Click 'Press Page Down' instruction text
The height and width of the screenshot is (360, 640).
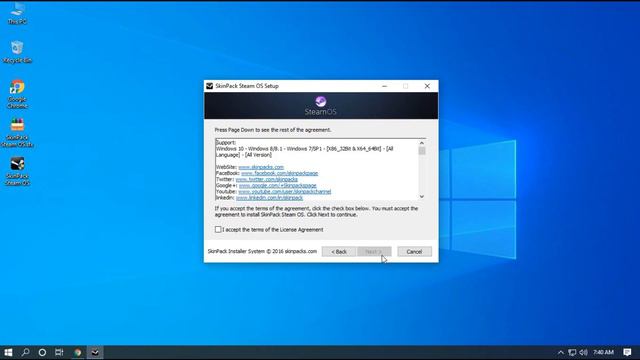[x=273, y=130]
